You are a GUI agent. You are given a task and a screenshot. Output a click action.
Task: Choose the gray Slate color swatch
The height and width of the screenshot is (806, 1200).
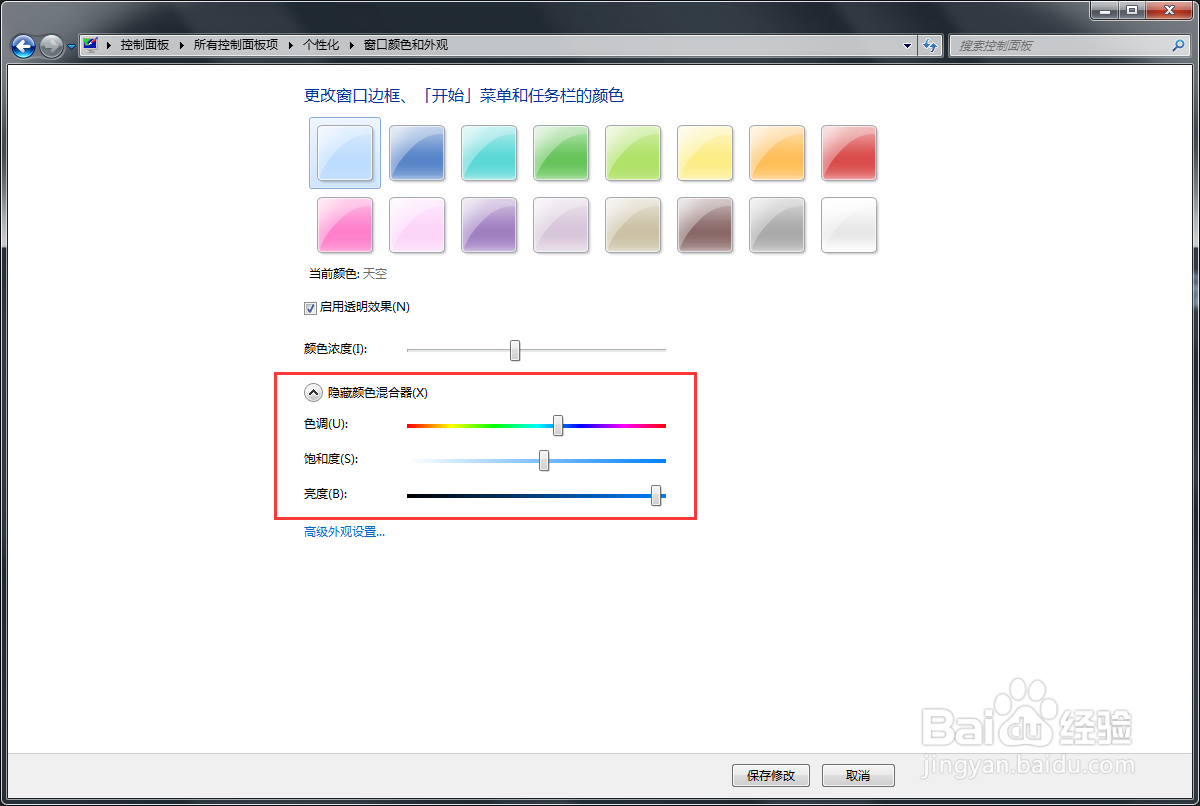click(x=777, y=225)
